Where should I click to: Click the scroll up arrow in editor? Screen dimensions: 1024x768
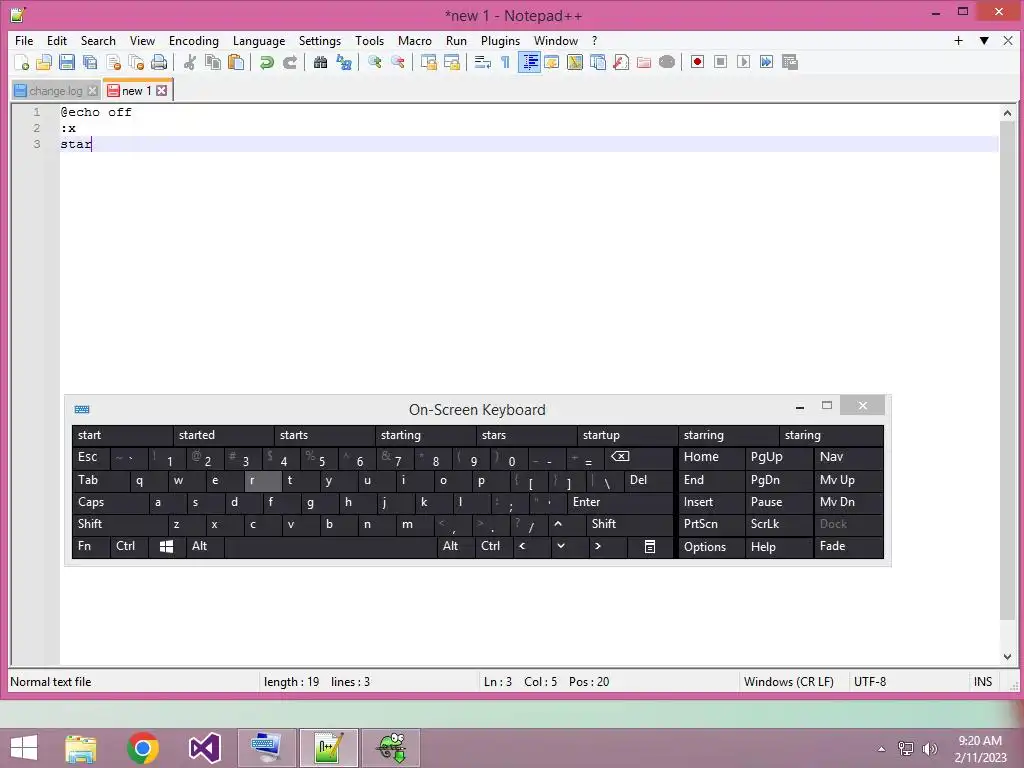[1007, 113]
